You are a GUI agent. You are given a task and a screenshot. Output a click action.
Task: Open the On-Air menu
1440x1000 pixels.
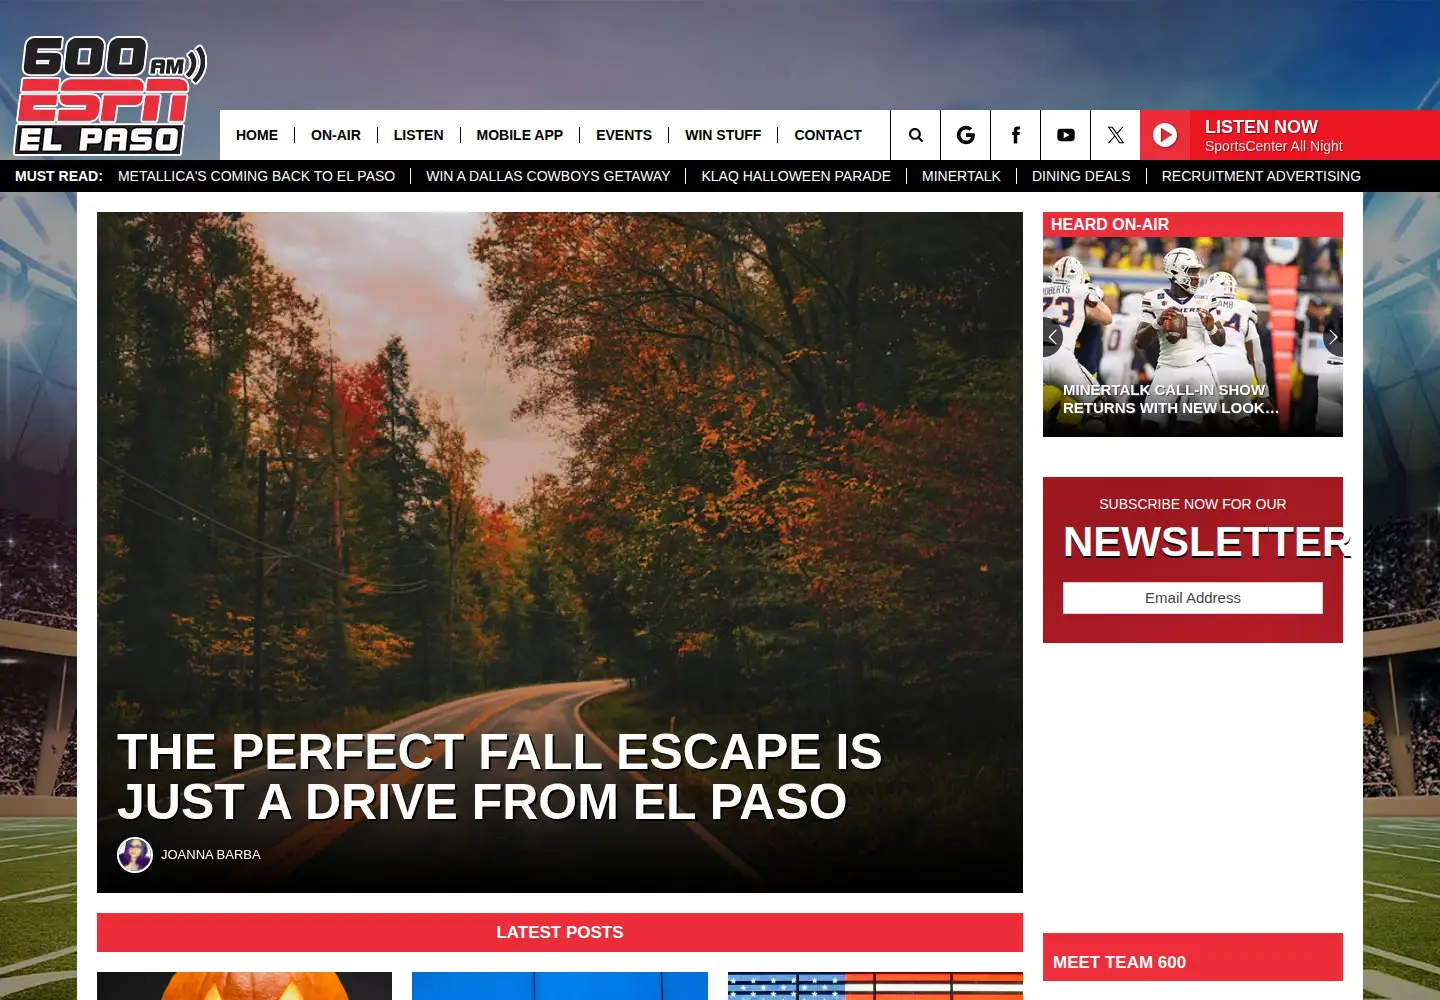coord(336,135)
